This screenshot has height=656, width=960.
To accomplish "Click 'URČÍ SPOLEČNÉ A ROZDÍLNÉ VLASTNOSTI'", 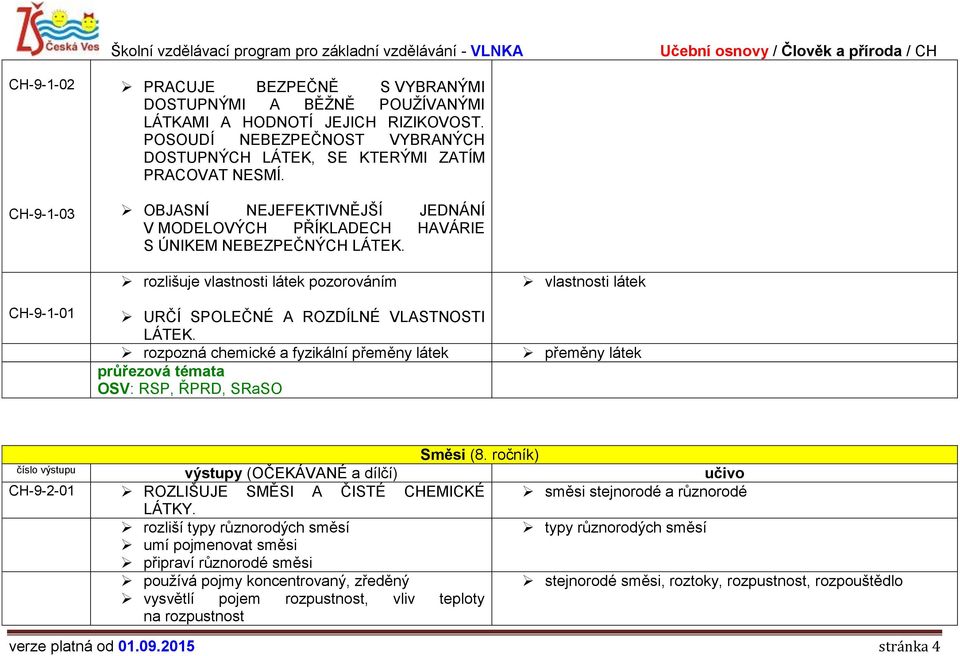I will [314, 317].
